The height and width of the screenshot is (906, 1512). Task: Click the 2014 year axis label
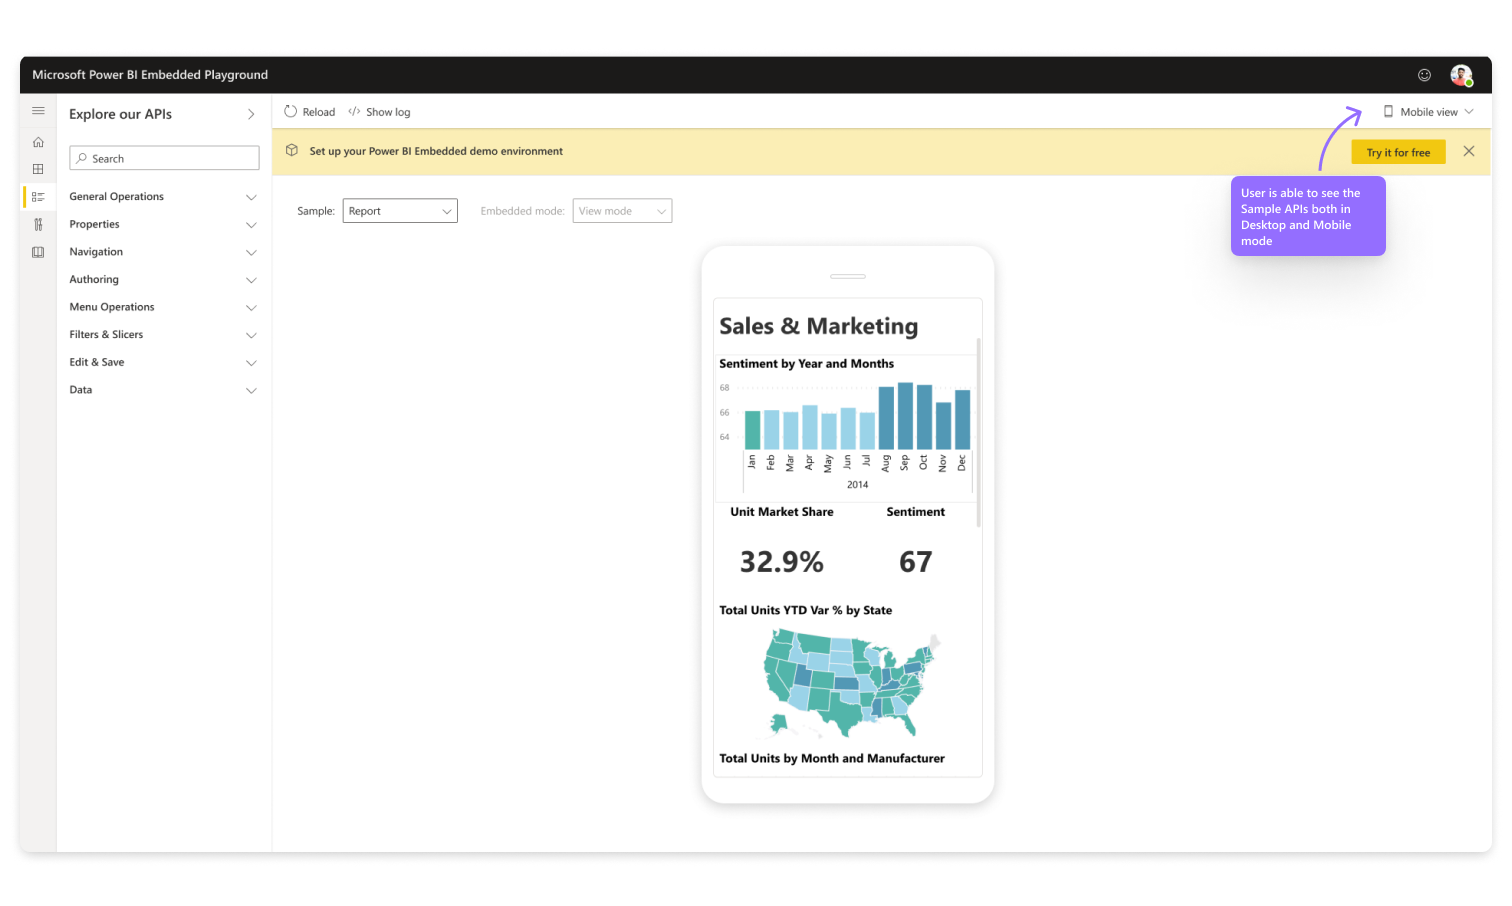click(x=857, y=485)
